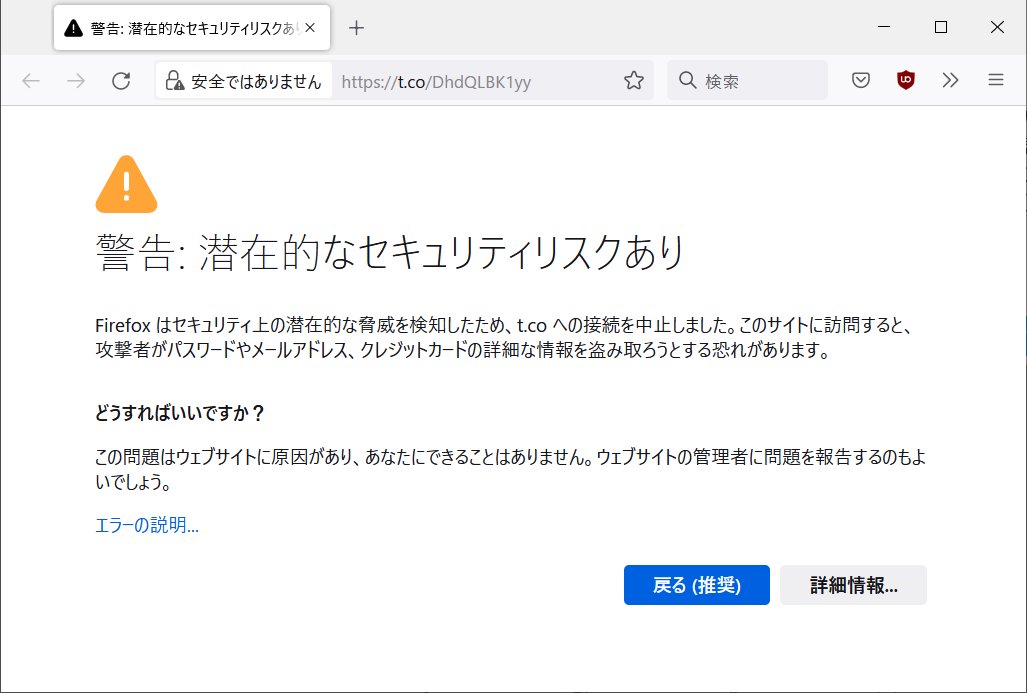Screen dimensions: 1027x693
Task: Open a new tab with plus button
Action: point(356,28)
